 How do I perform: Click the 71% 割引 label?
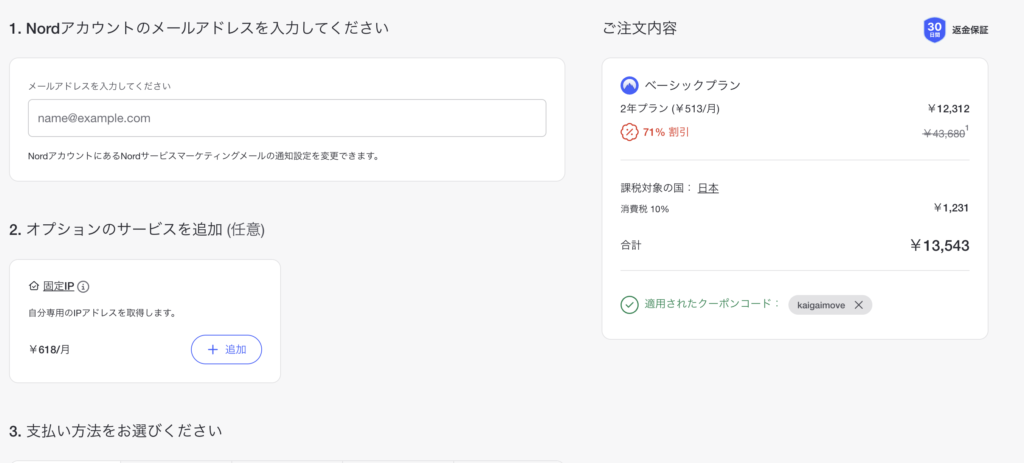(666, 132)
